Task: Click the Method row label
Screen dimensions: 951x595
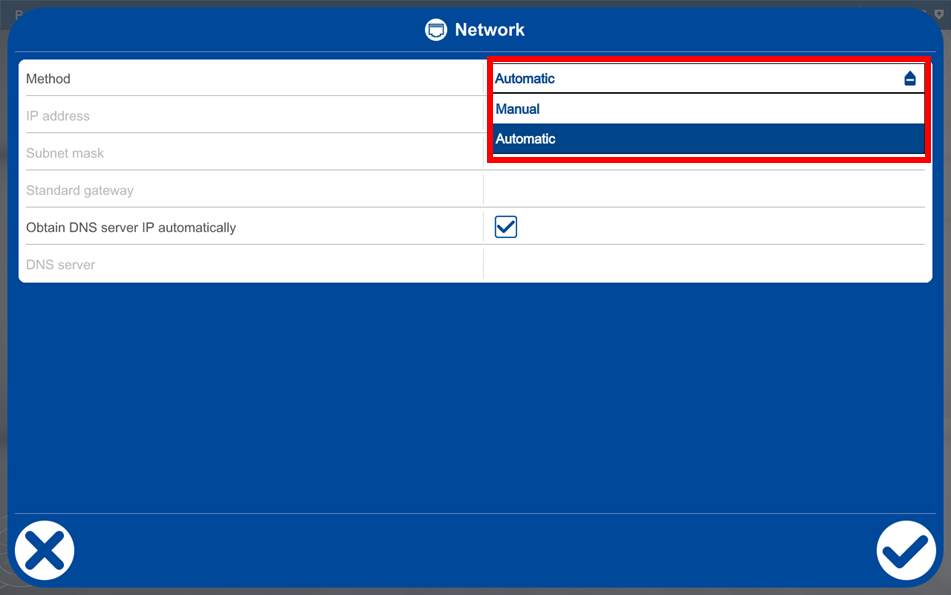Action: point(48,79)
